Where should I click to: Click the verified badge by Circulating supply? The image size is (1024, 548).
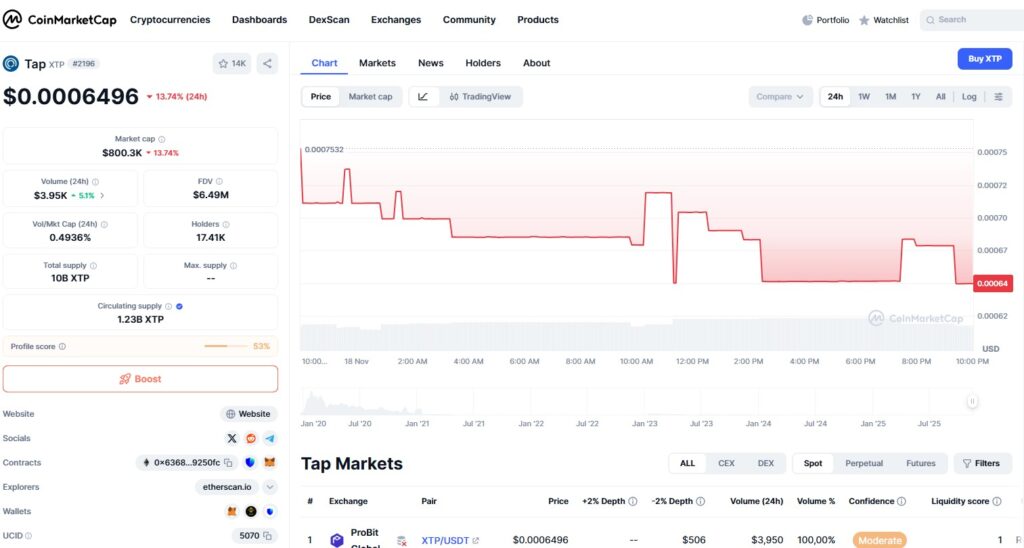click(180, 306)
